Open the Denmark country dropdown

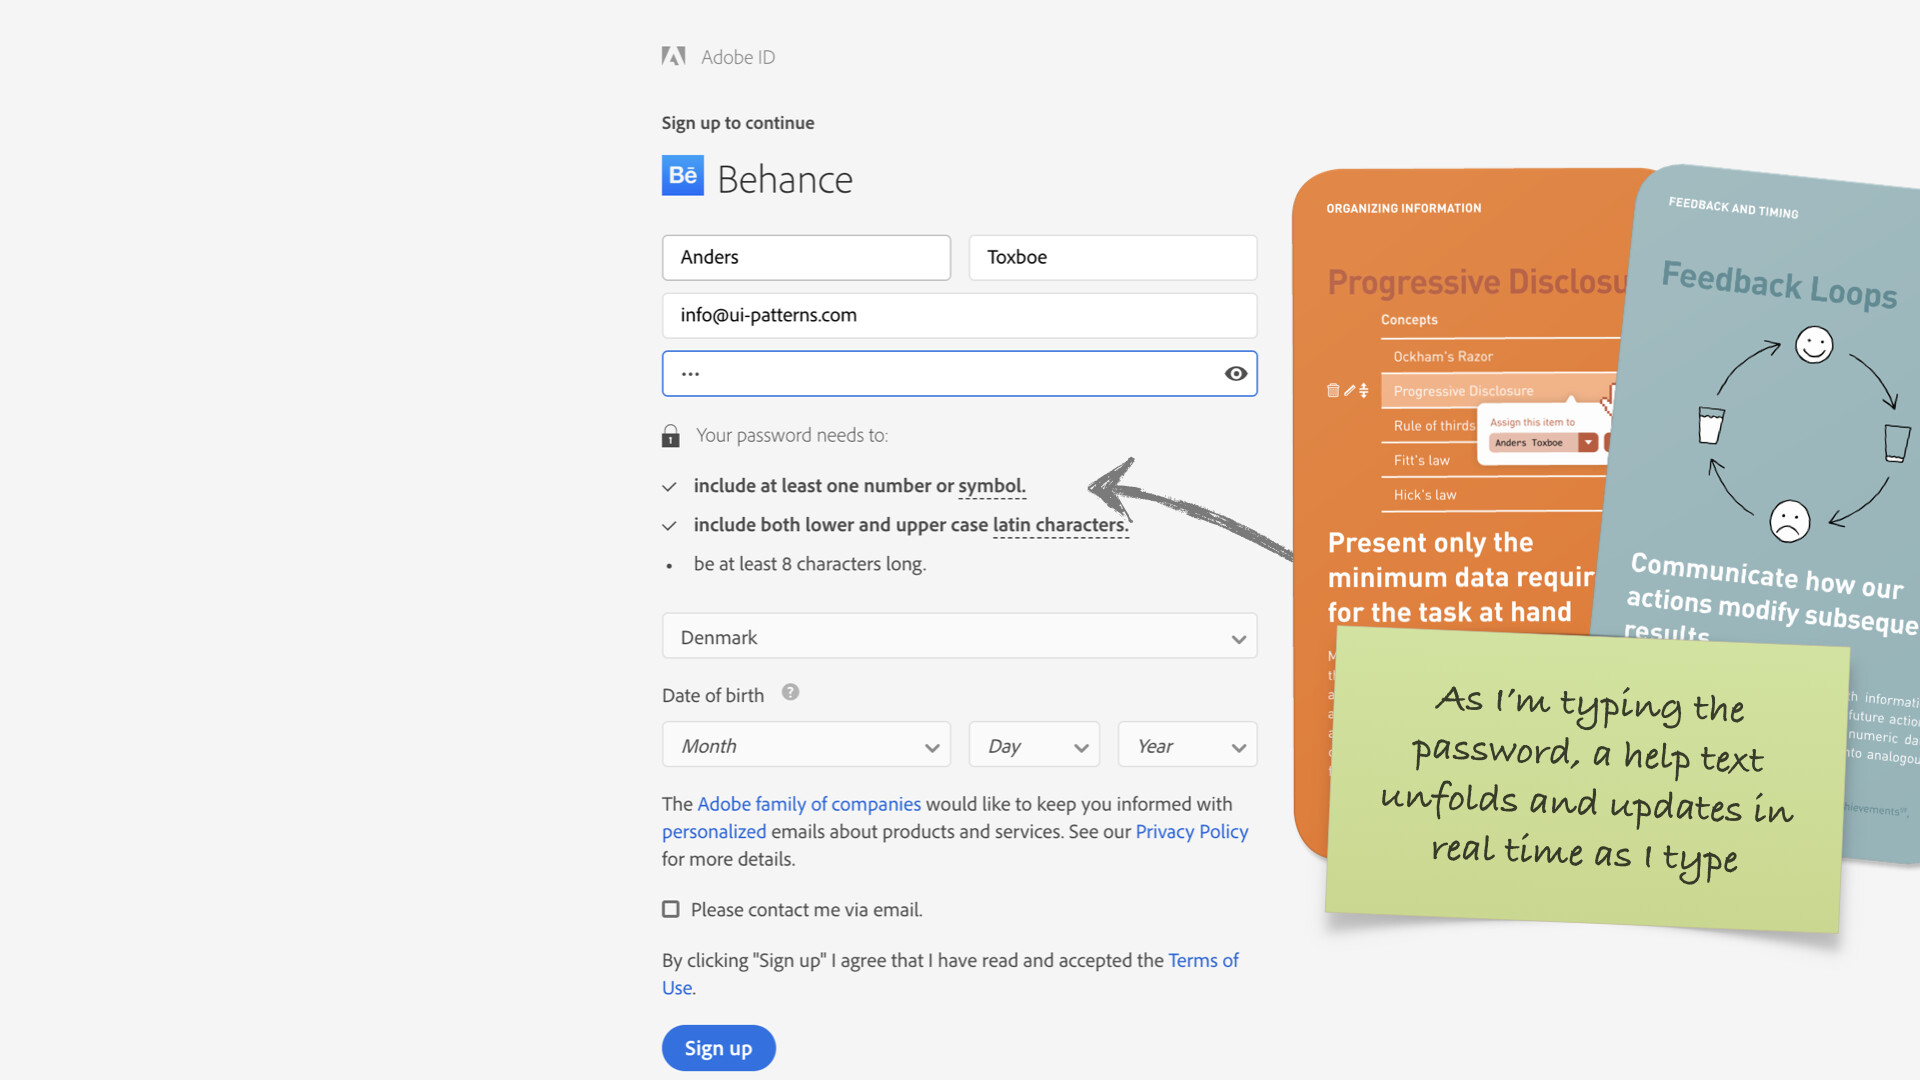click(959, 637)
